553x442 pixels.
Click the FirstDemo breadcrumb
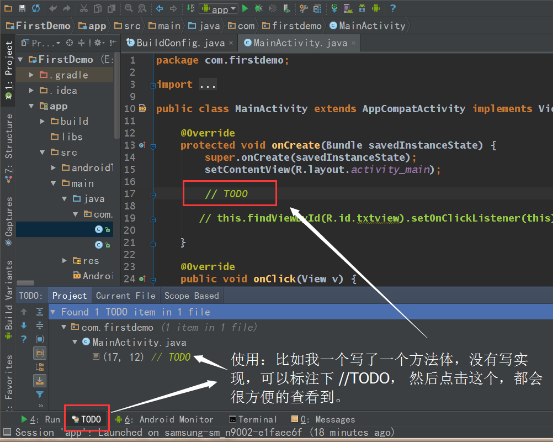pyautogui.click(x=38, y=26)
